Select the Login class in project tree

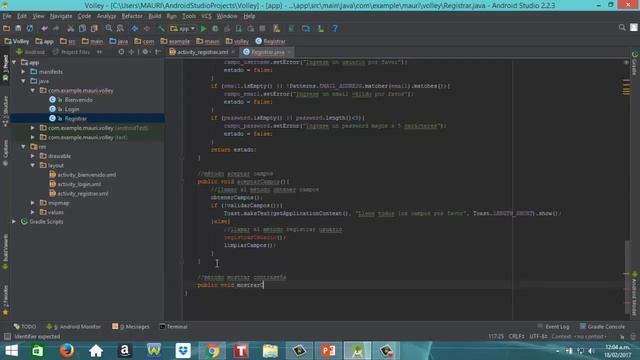tap(72, 109)
